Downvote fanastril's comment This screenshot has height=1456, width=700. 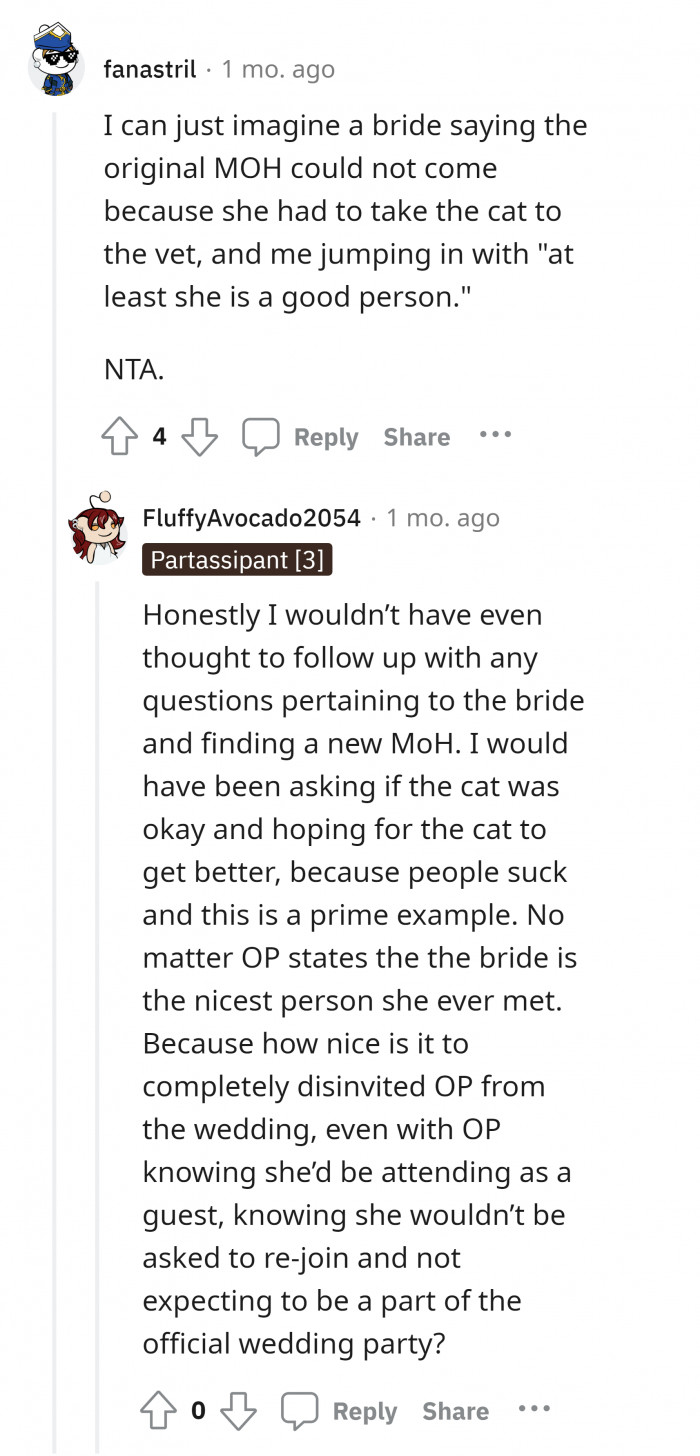point(199,436)
